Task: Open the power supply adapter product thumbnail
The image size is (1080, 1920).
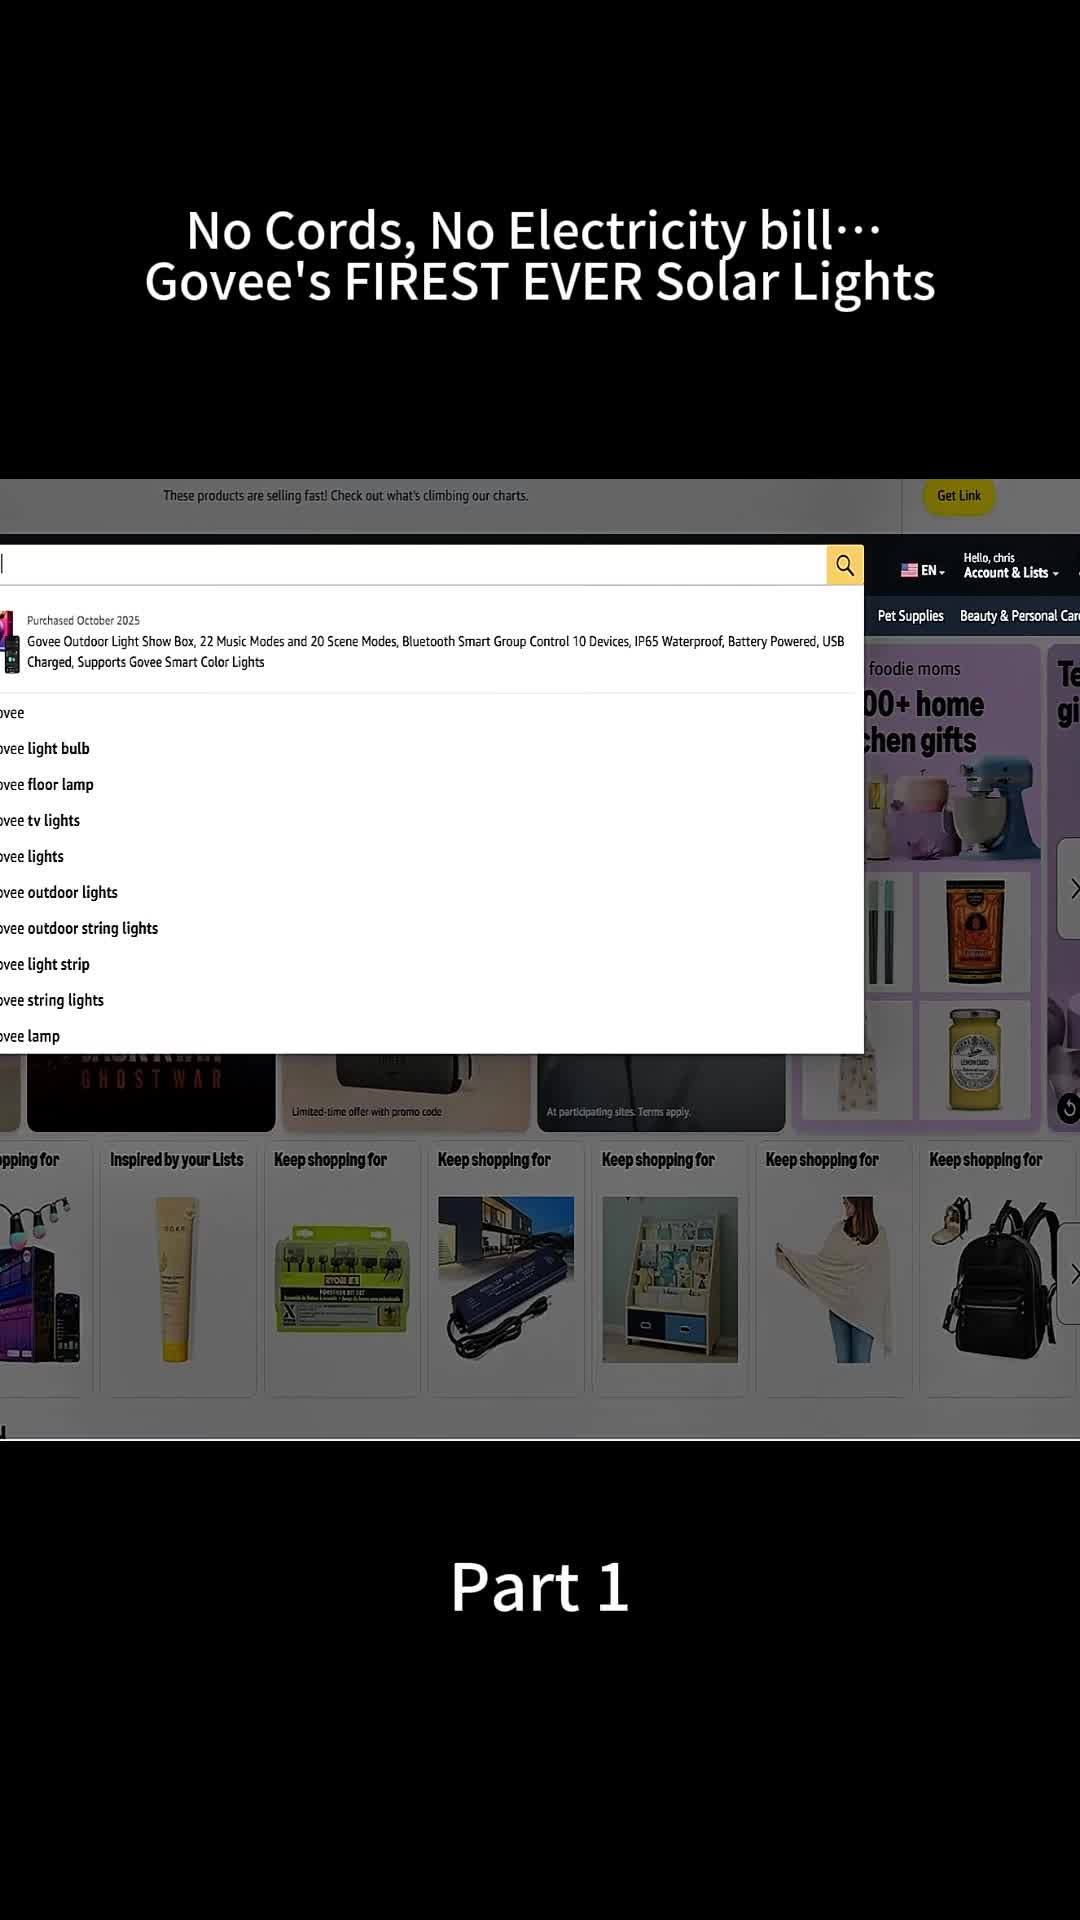Action: (x=506, y=1279)
